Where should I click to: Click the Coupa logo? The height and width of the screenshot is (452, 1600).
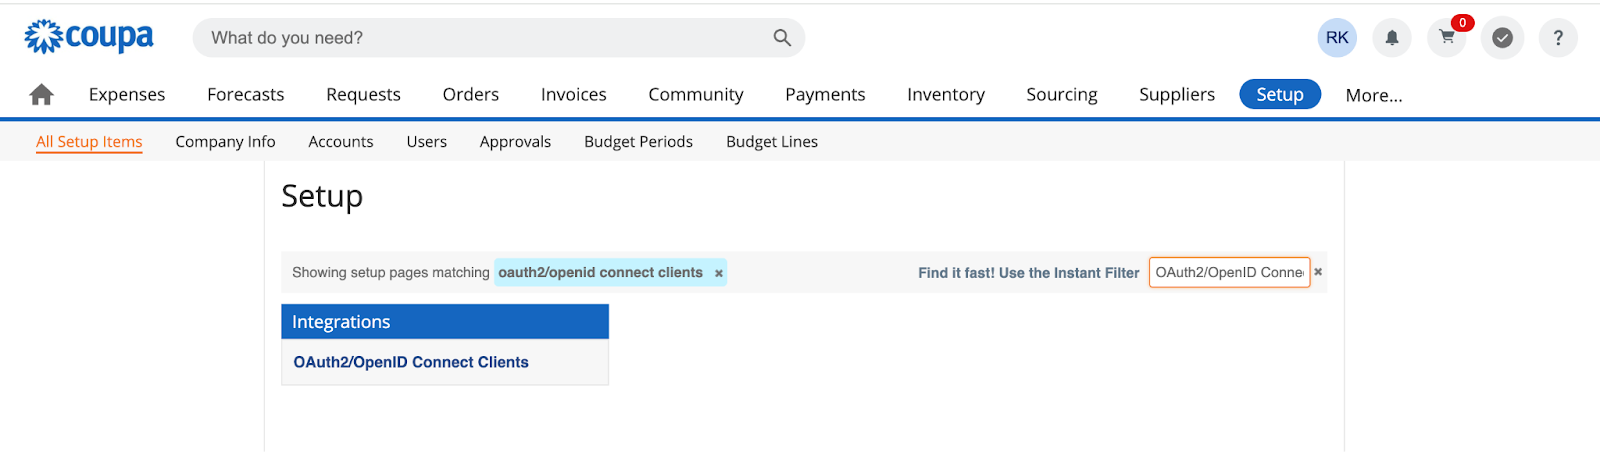(x=89, y=37)
